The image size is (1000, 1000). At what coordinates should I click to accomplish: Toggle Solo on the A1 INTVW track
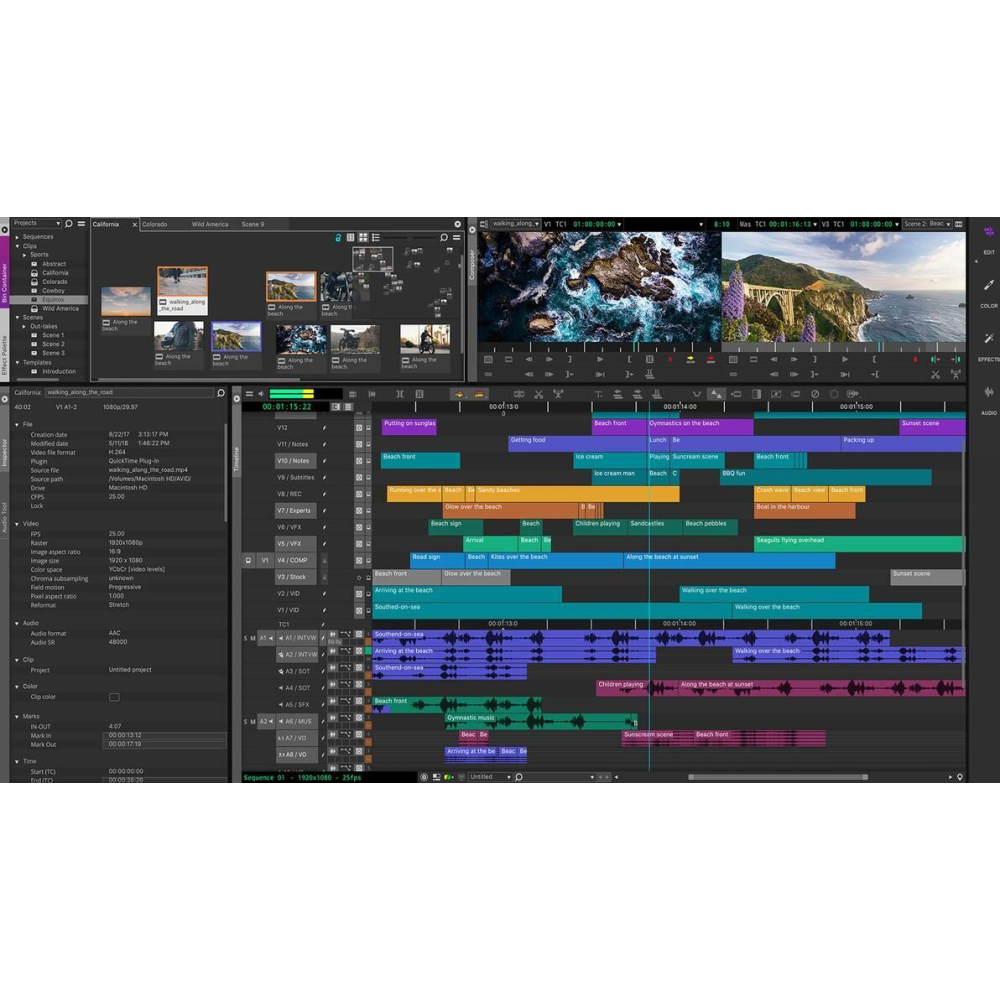click(245, 638)
